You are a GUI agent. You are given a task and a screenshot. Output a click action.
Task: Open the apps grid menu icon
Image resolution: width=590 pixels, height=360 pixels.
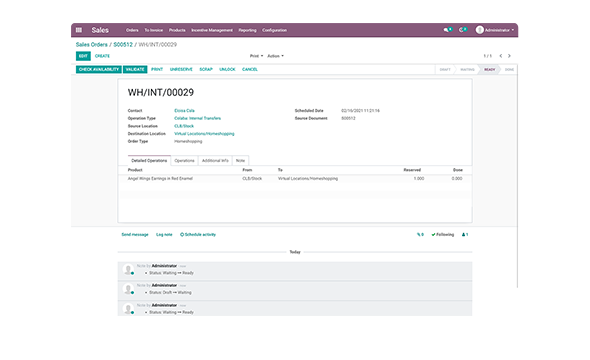click(x=79, y=30)
